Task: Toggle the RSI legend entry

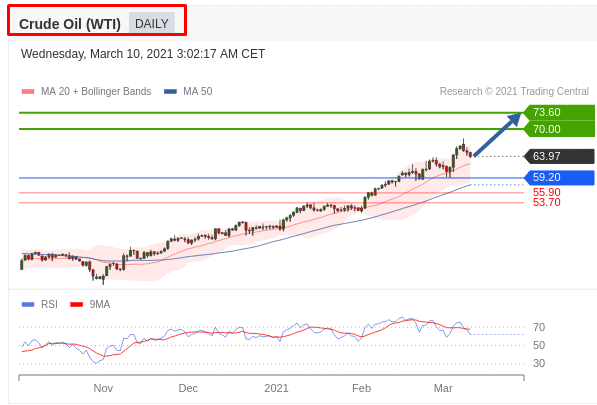Action: pyautogui.click(x=40, y=304)
